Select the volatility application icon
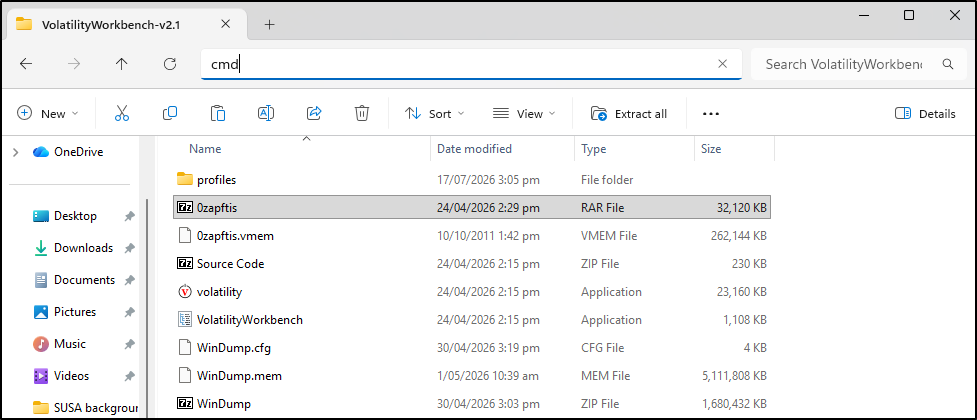 184,292
